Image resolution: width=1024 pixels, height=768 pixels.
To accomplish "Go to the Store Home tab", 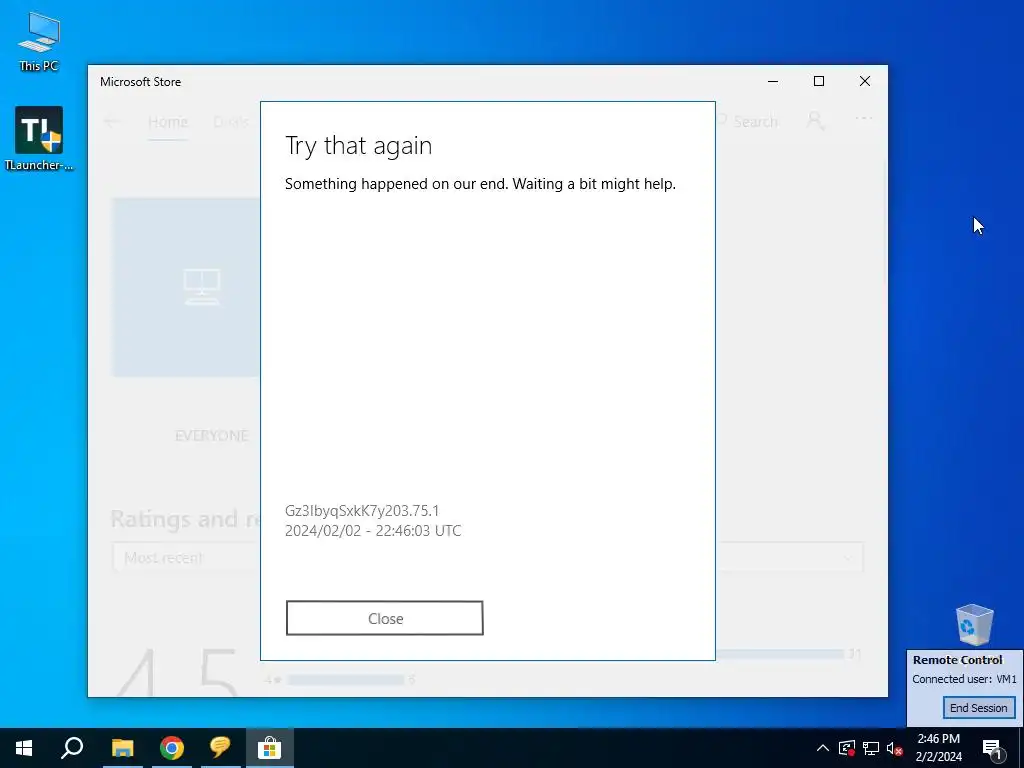I will click(x=168, y=122).
